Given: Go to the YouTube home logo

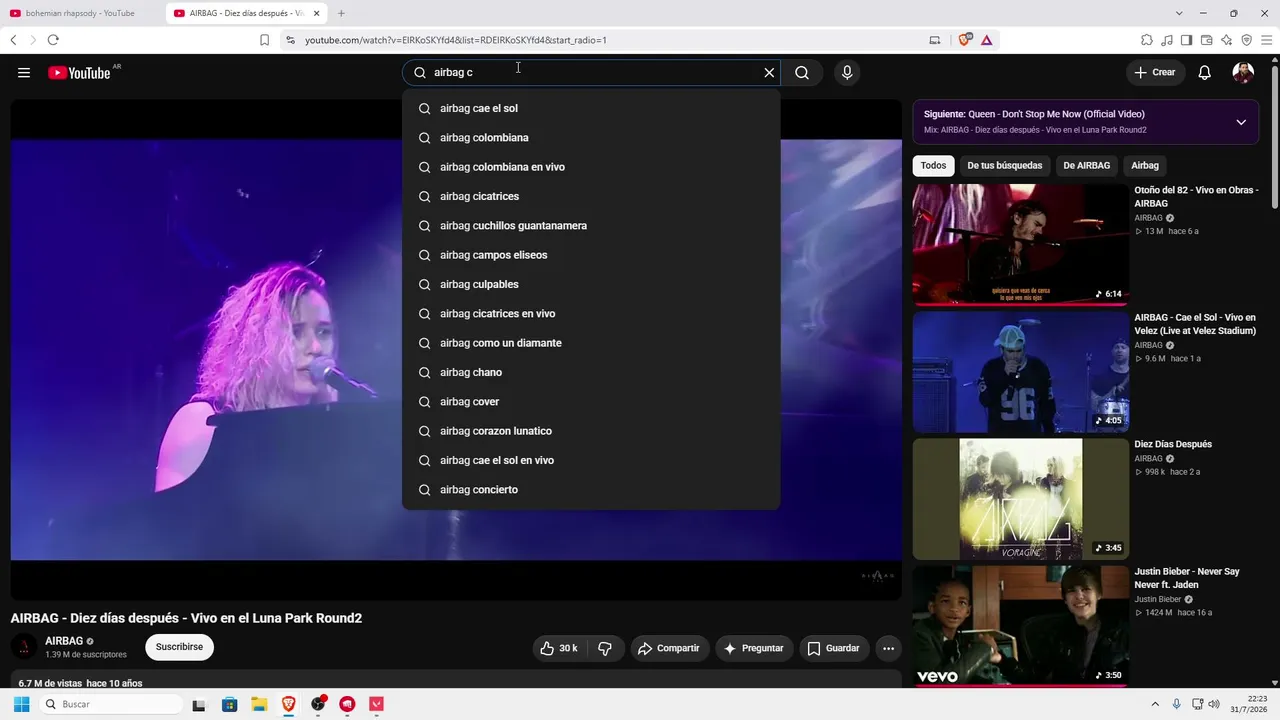Looking at the screenshot, I should tap(79, 72).
